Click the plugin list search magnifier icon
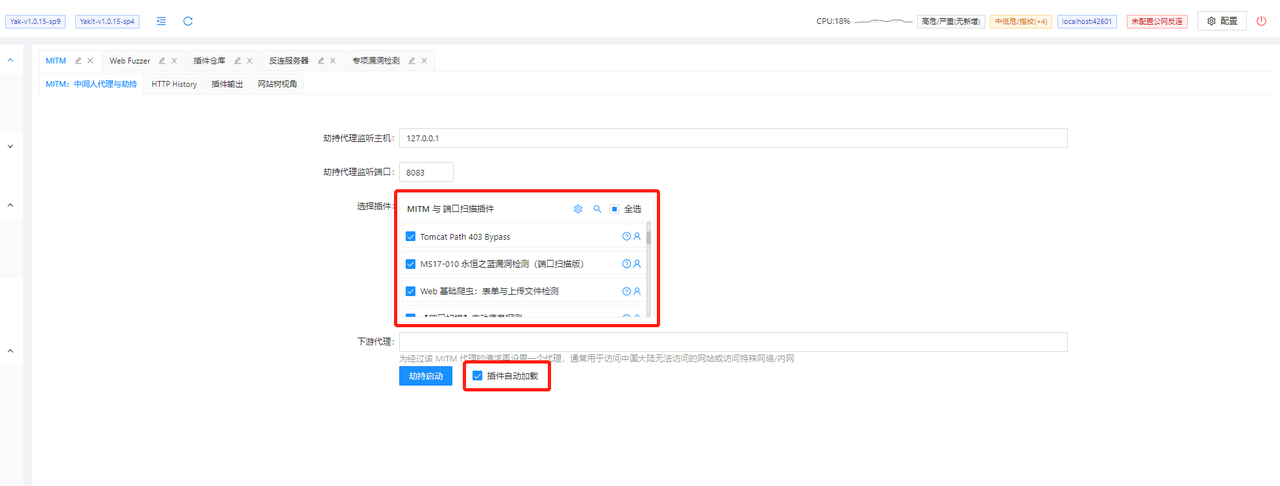1280x486 pixels. pos(597,209)
